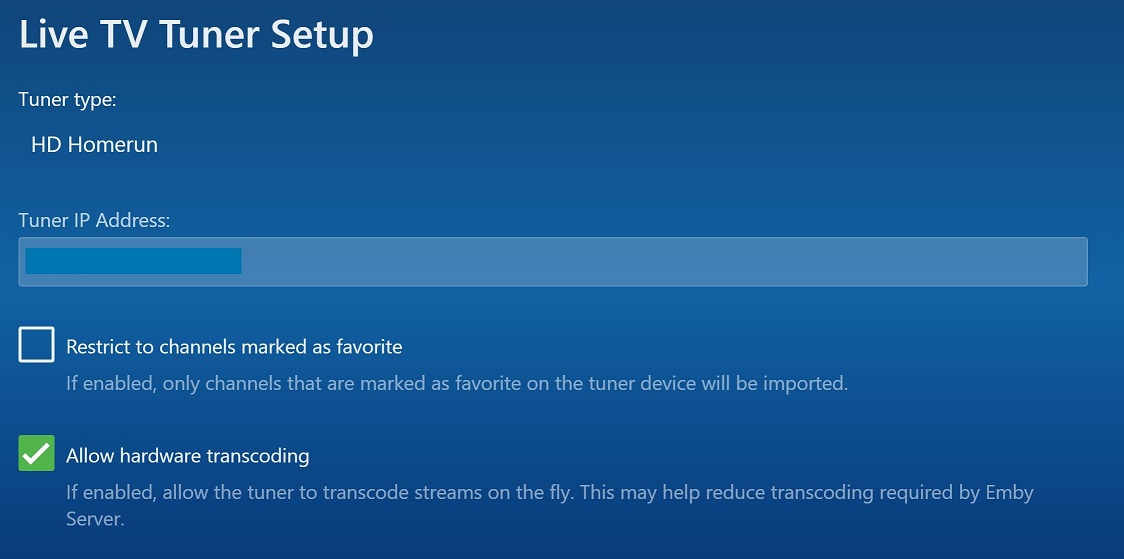Viewport: 1124px width, 559px height.
Task: Click the "Tuner type:" label
Action: point(67,100)
